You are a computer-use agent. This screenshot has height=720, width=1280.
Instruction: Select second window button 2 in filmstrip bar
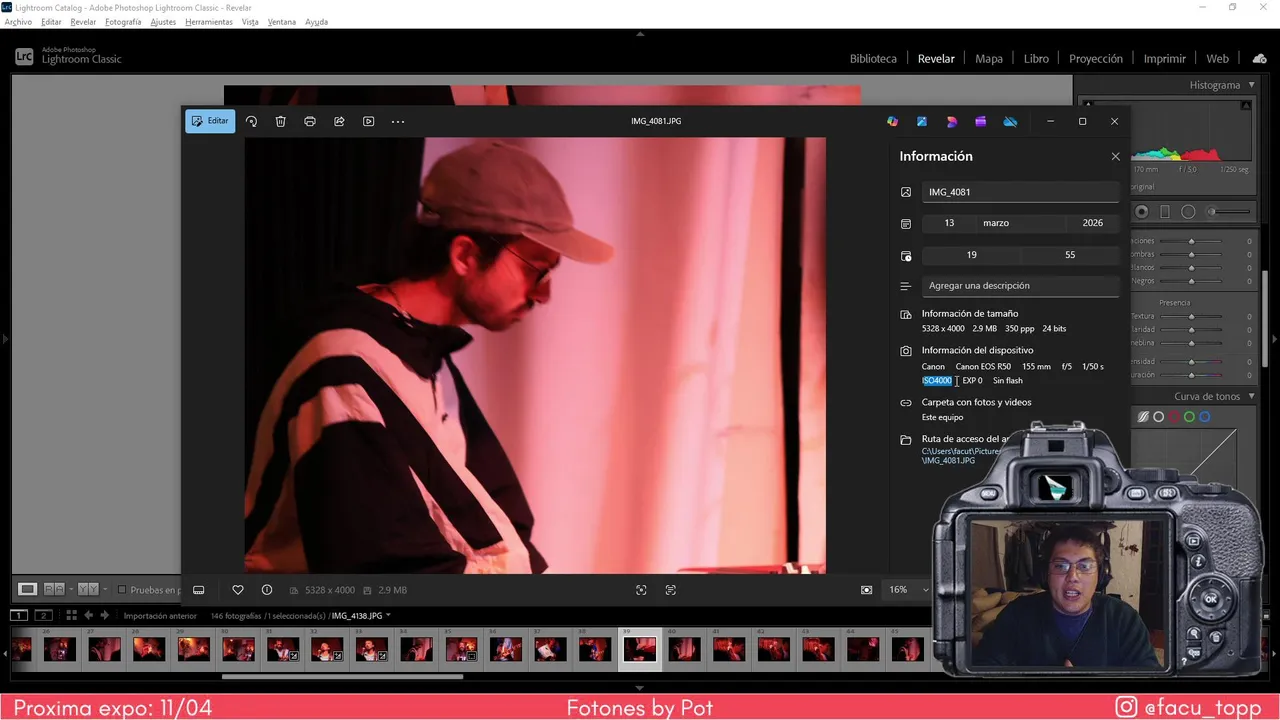43,615
